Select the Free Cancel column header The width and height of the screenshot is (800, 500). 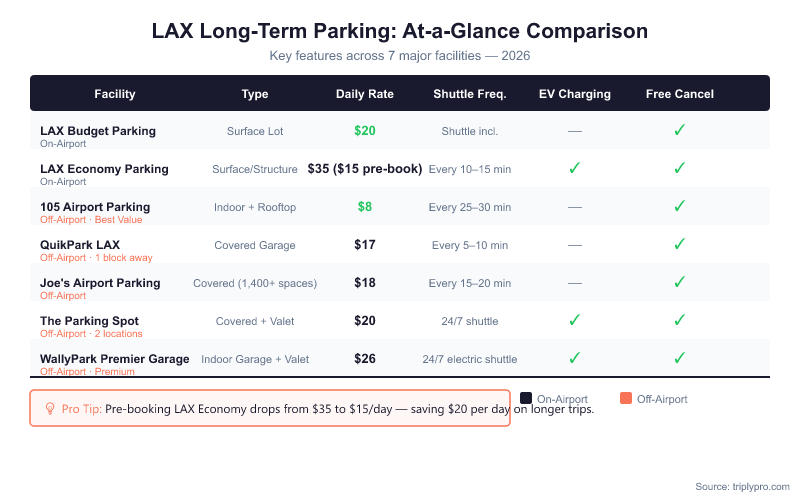coord(679,94)
